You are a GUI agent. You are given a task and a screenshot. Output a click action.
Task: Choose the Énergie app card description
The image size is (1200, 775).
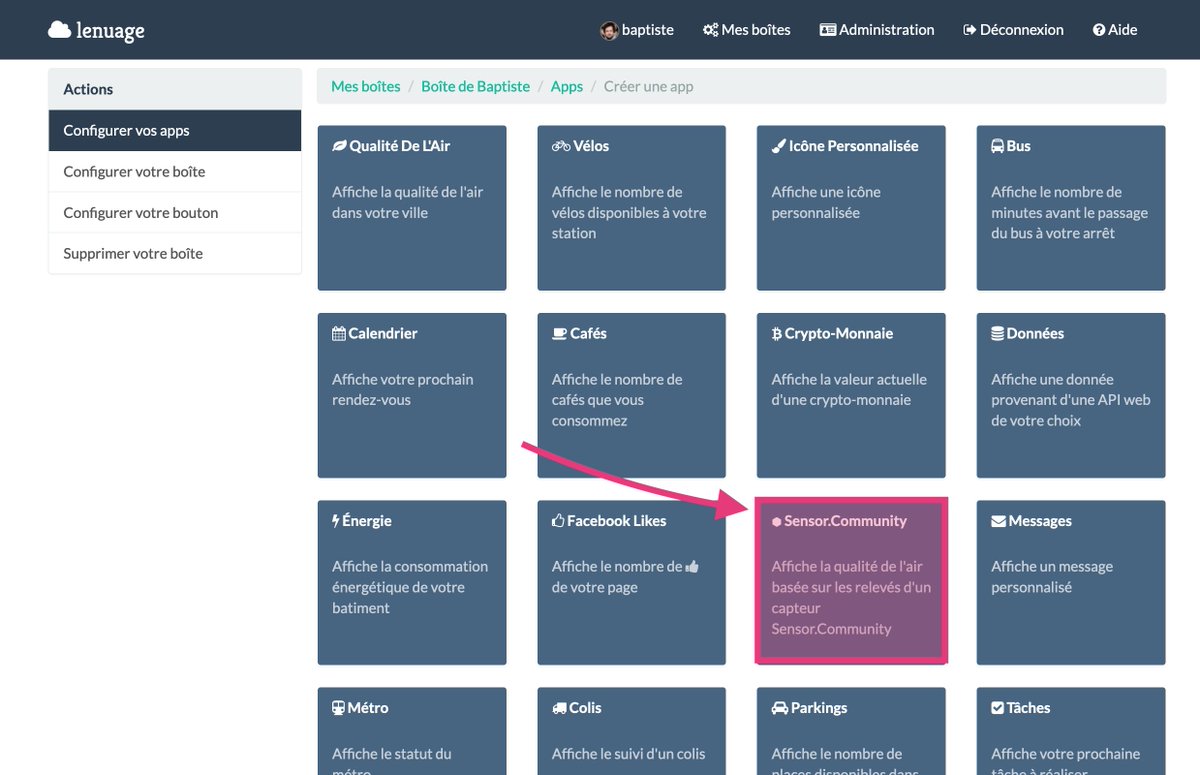pyautogui.click(x=410, y=587)
